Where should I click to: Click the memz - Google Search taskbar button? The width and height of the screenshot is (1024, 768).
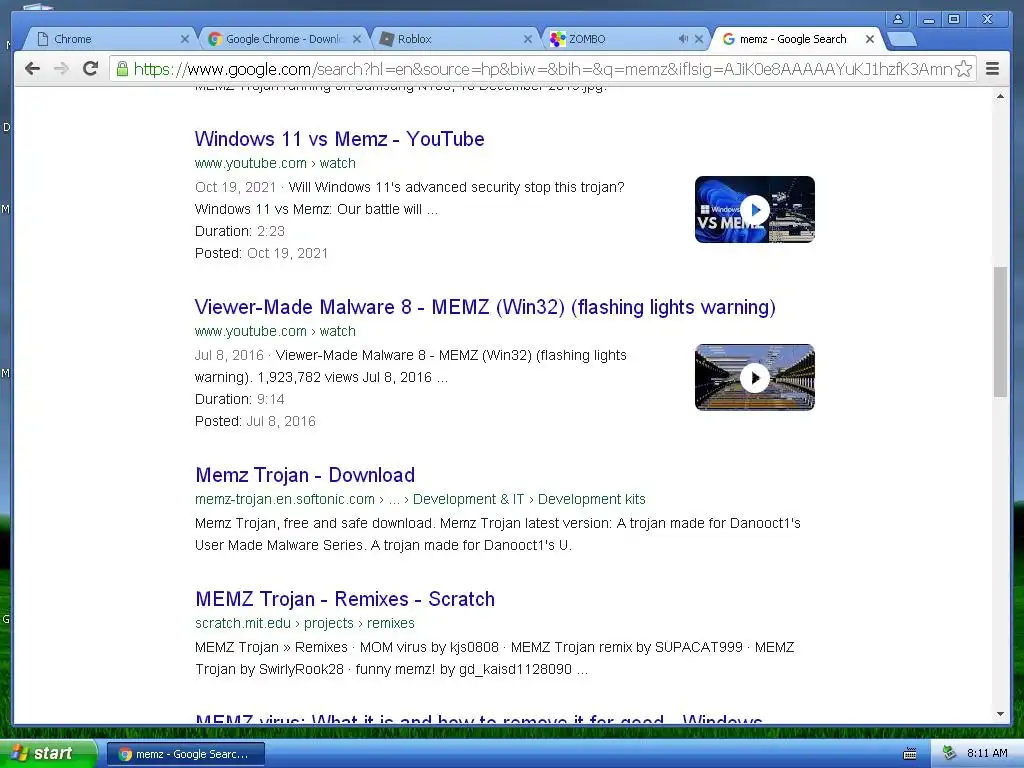(185, 754)
